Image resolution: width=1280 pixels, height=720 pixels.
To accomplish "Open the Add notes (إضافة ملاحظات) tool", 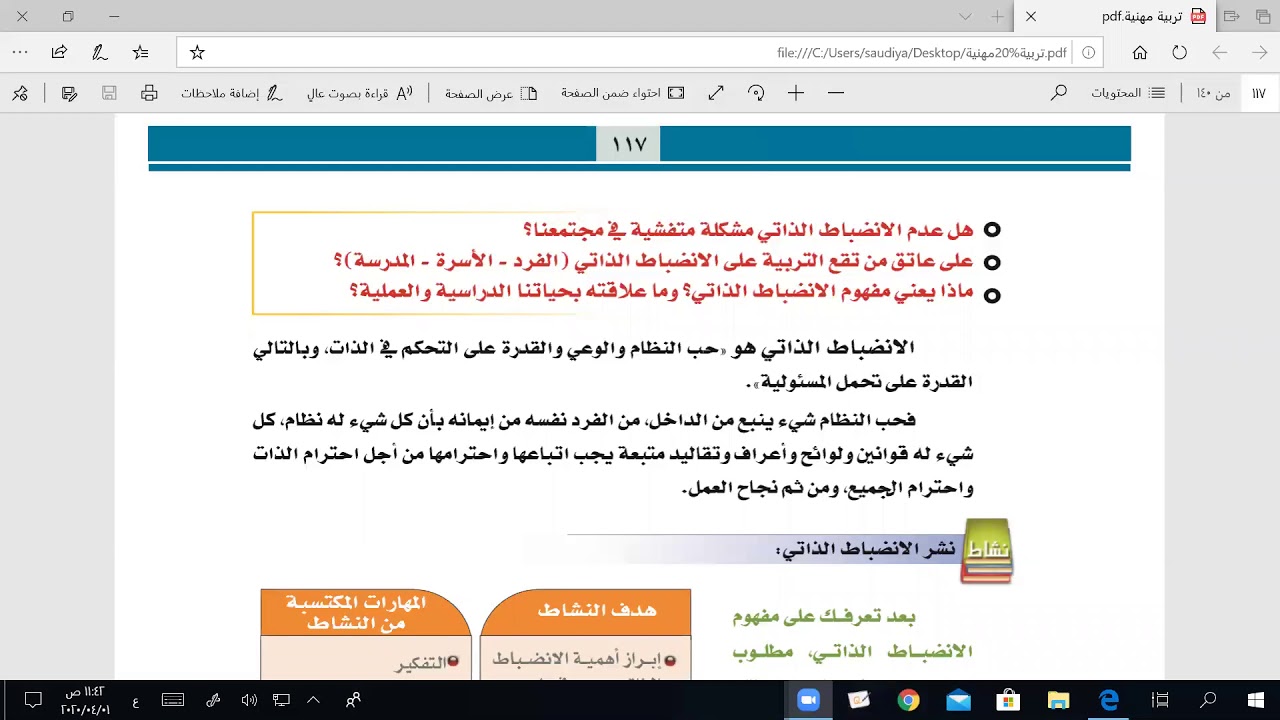I will coord(232,93).
